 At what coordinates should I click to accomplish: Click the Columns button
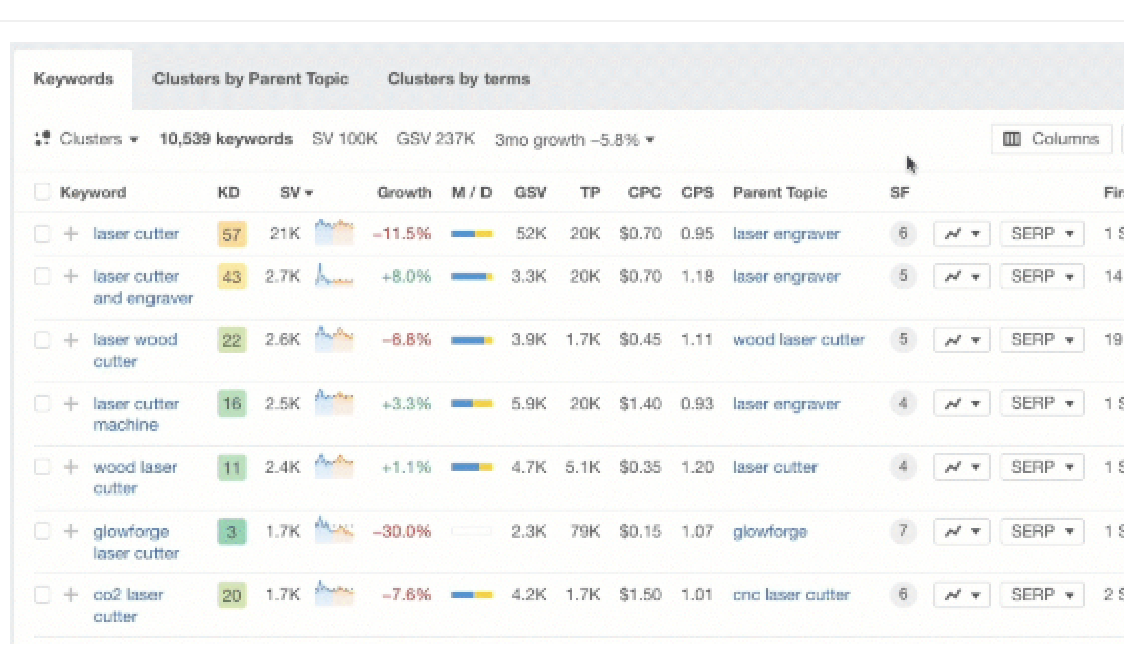click(x=1051, y=139)
